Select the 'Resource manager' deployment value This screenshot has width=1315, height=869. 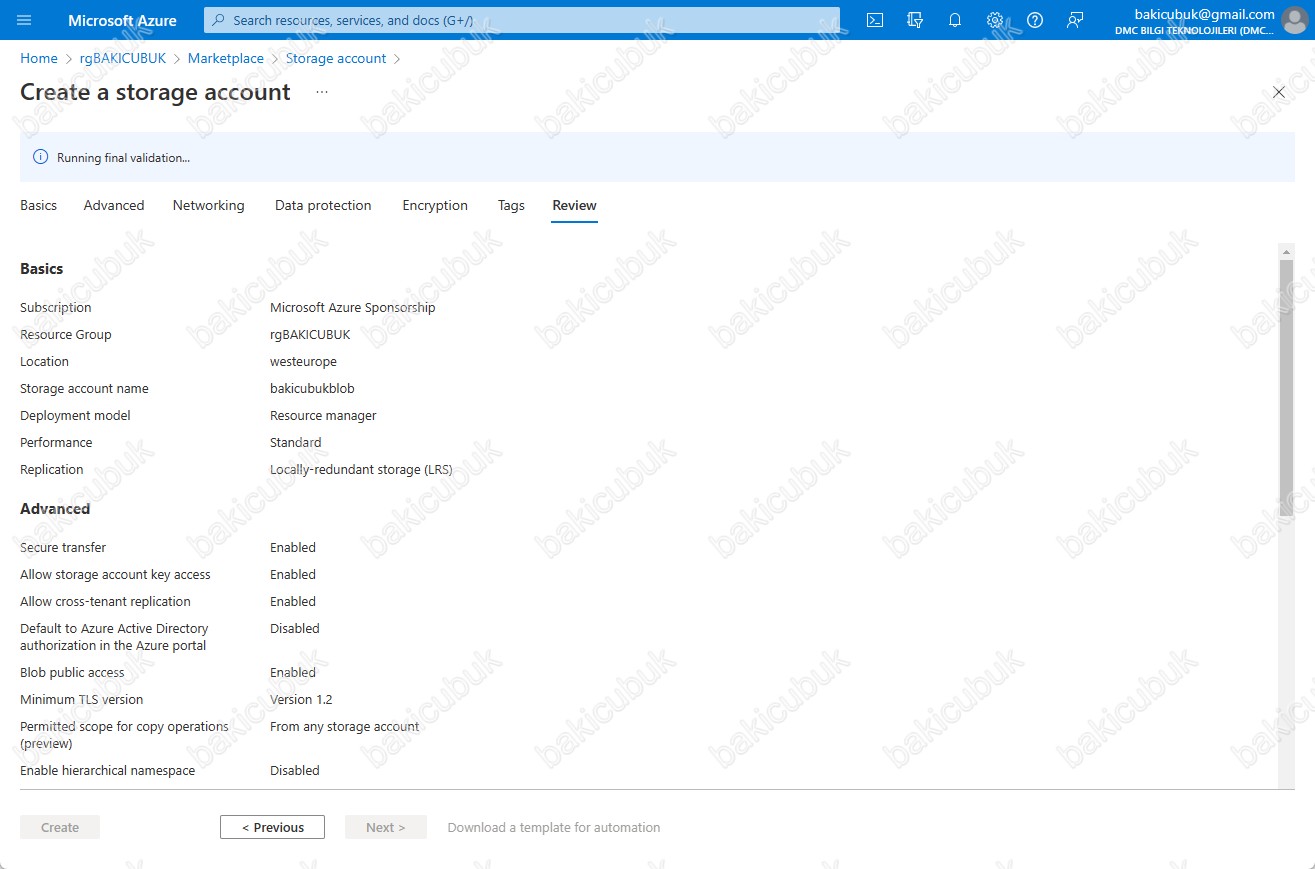point(323,416)
